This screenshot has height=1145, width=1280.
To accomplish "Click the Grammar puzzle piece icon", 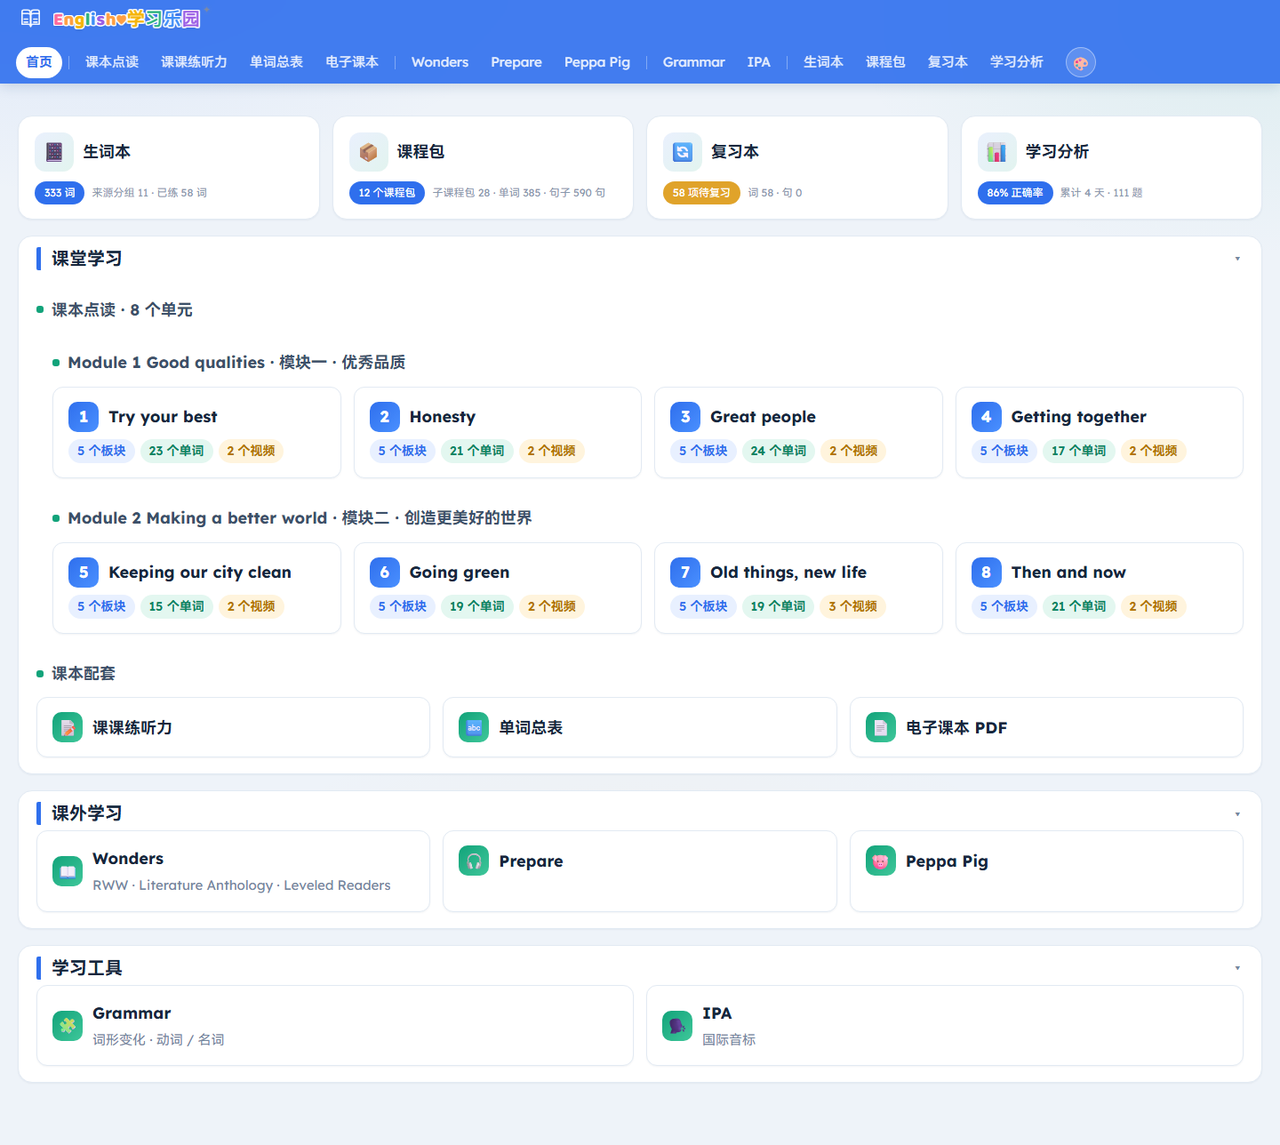I will coord(67,1025).
